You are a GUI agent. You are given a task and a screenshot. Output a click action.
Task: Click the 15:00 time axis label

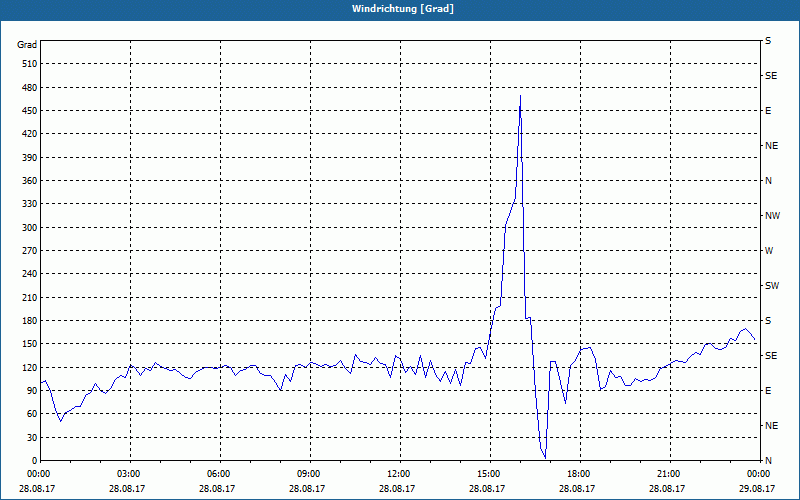coord(490,474)
